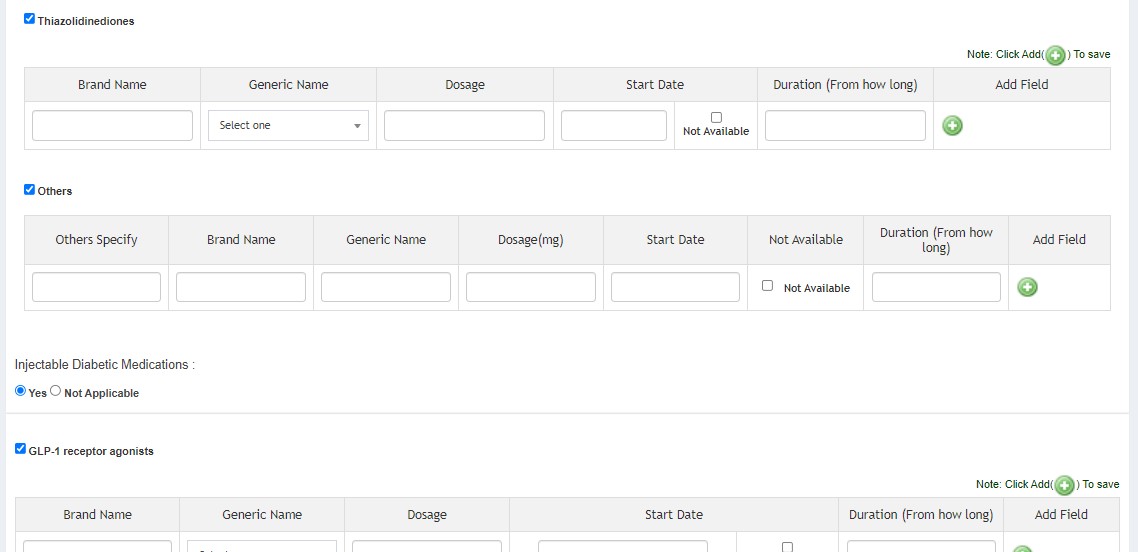Screen dimensions: 1138x552
Task: Open Thiazolidinediones Generic Name dropdown
Action: [x=288, y=126]
